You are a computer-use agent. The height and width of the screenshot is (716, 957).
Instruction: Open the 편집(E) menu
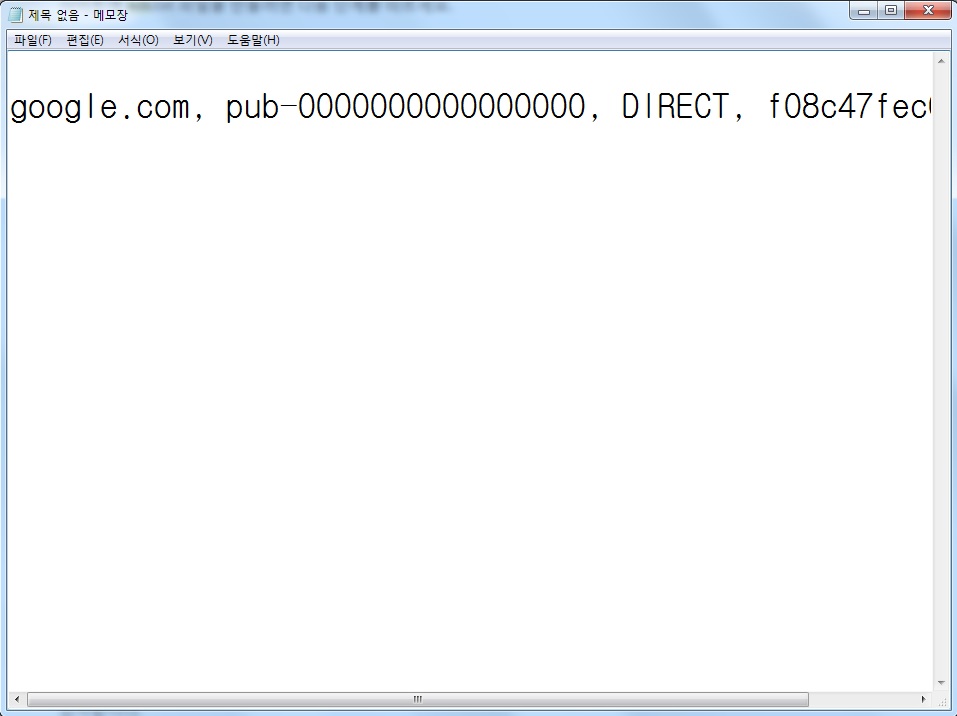pos(85,40)
